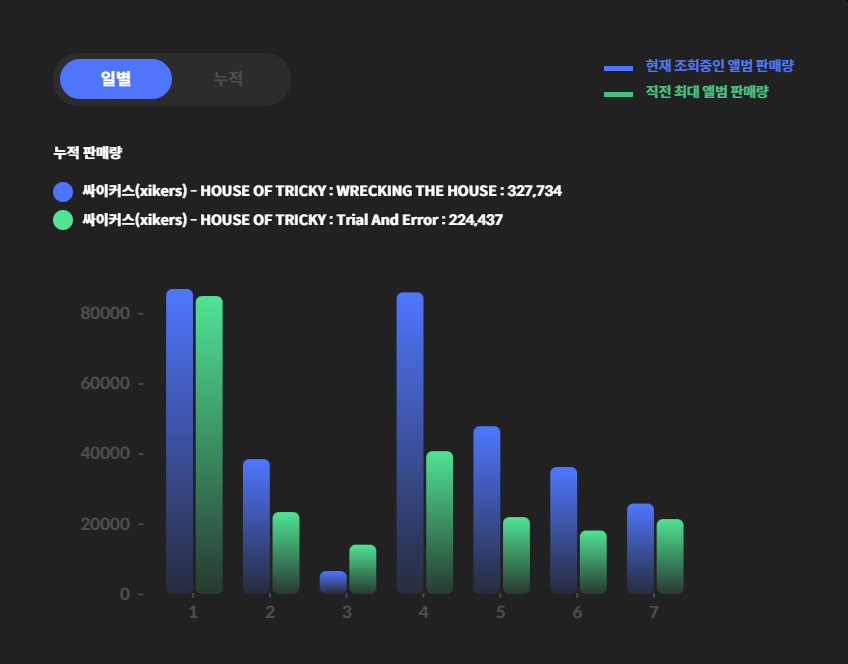
Task: Click the green bar for day 6
Action: pos(593,562)
